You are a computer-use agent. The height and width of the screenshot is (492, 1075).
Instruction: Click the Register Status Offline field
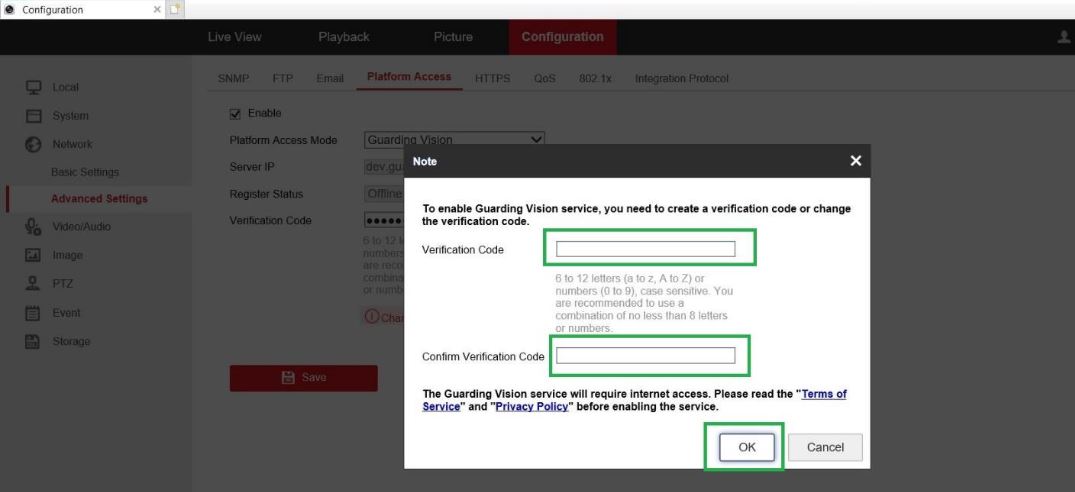385,194
